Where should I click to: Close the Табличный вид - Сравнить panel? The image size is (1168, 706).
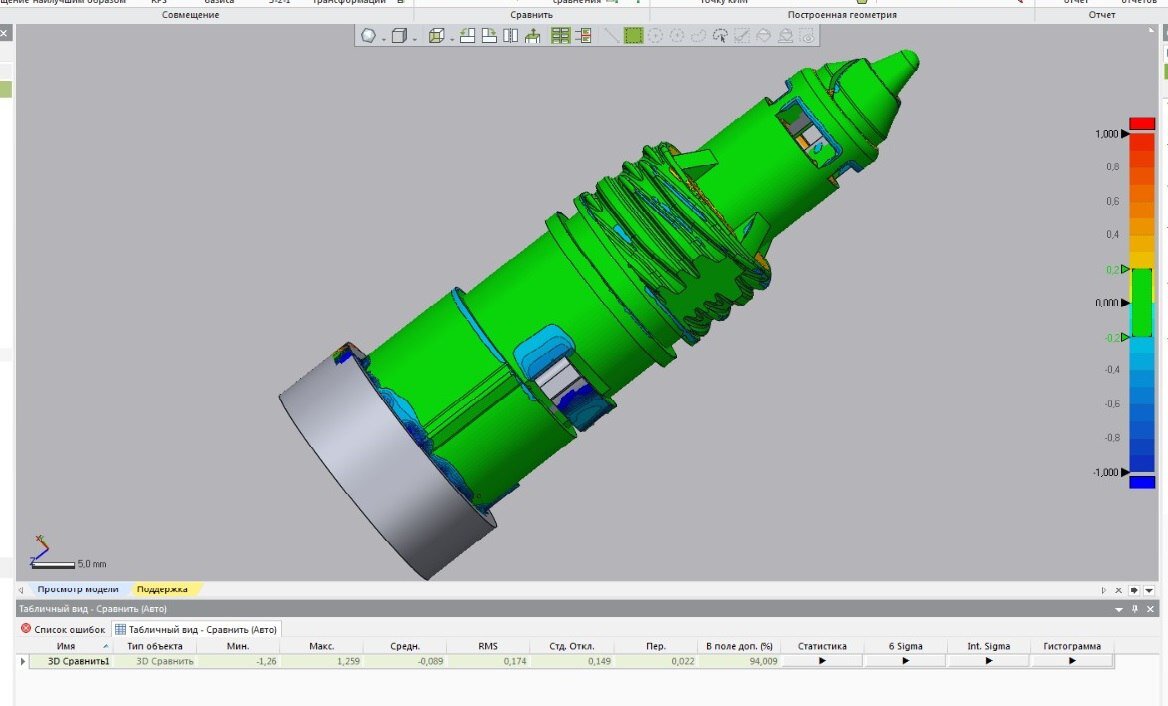coord(1150,609)
